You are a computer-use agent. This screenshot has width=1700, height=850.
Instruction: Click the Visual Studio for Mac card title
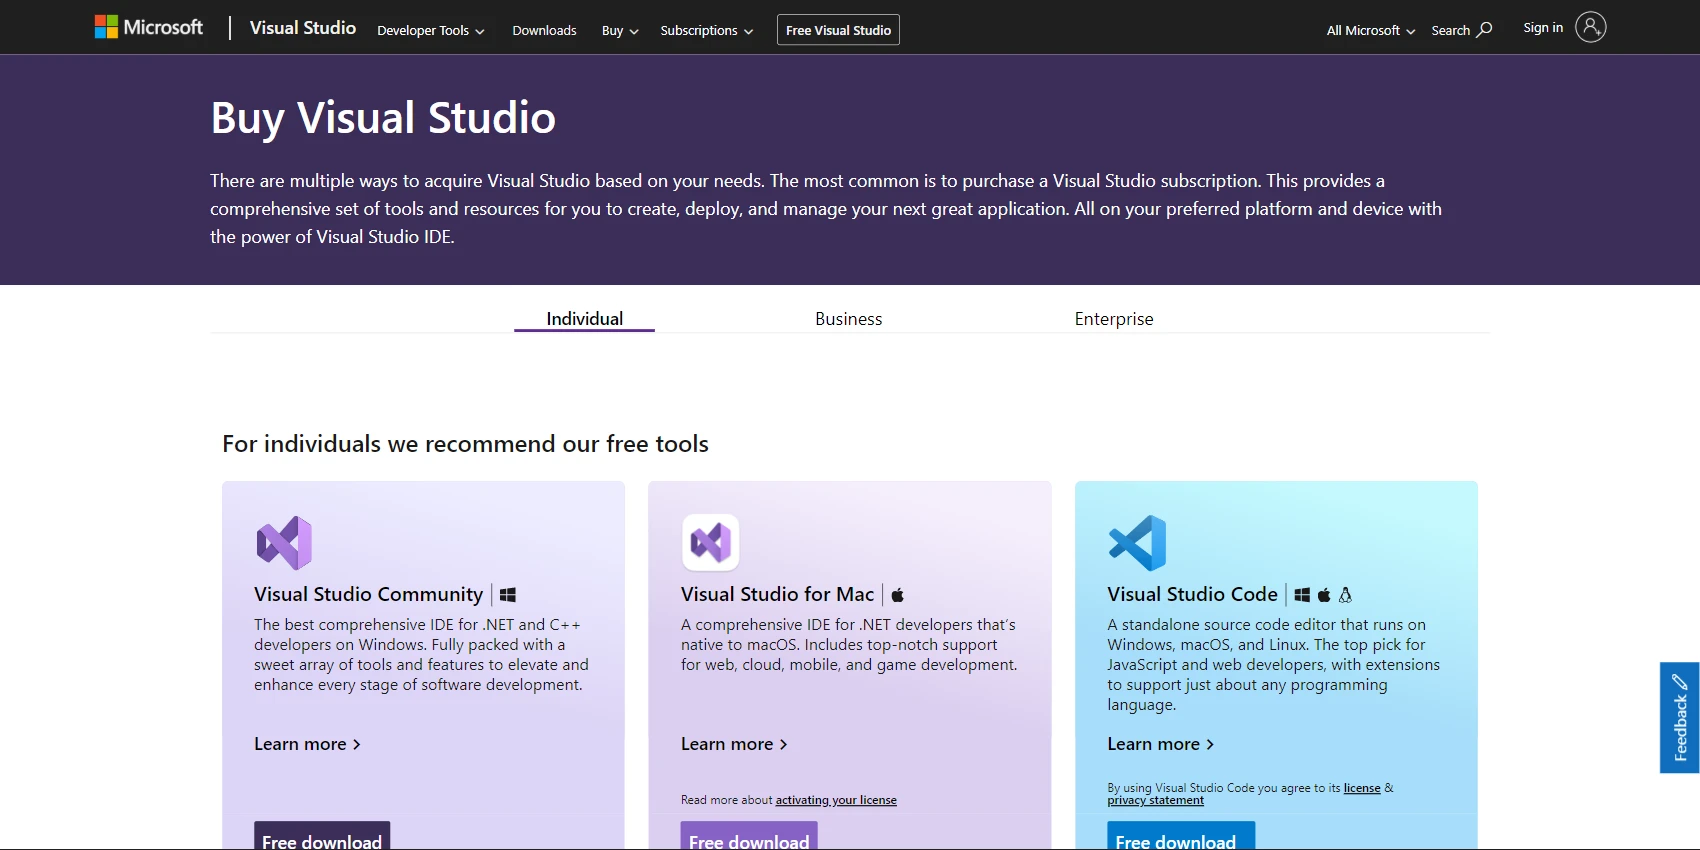[777, 594]
